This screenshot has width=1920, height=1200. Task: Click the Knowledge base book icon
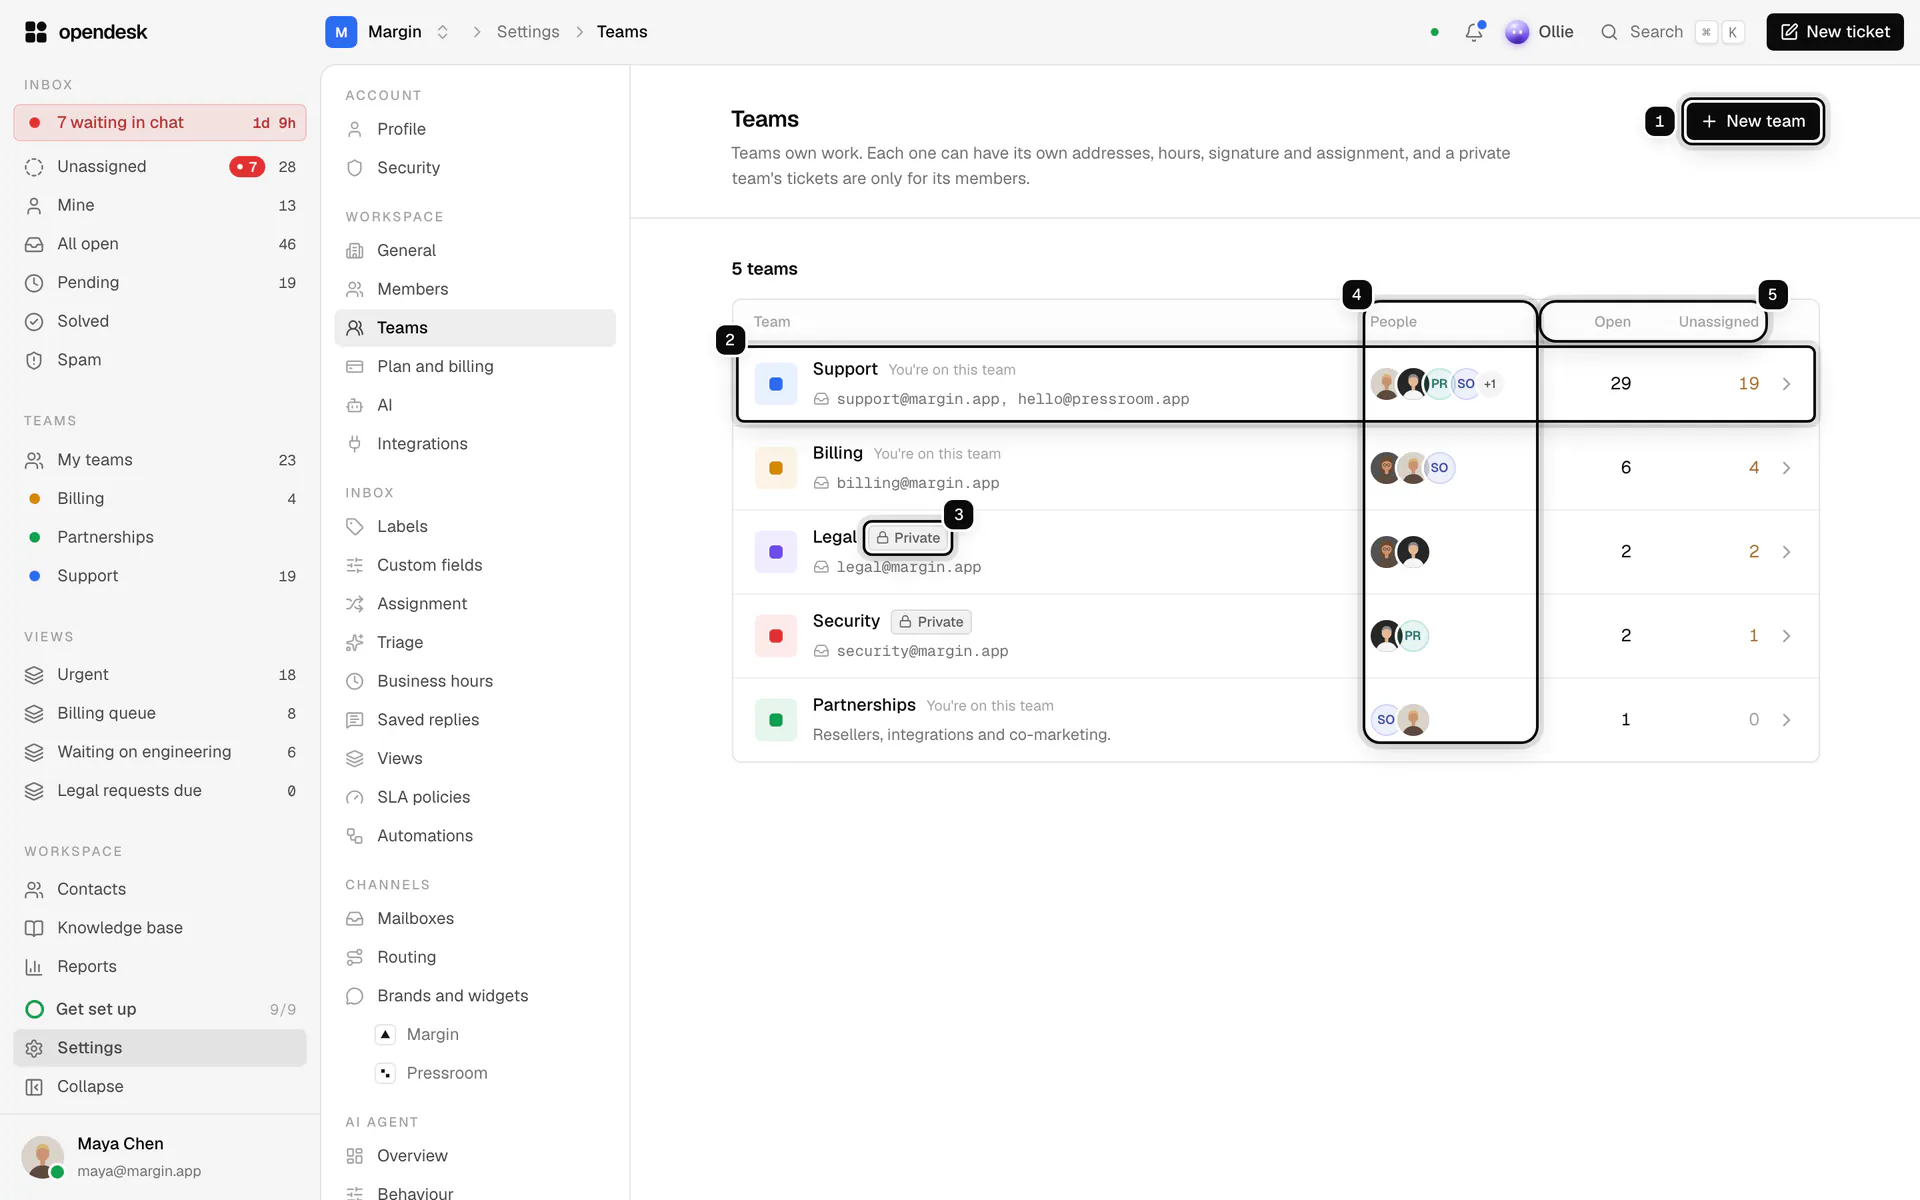(34, 928)
